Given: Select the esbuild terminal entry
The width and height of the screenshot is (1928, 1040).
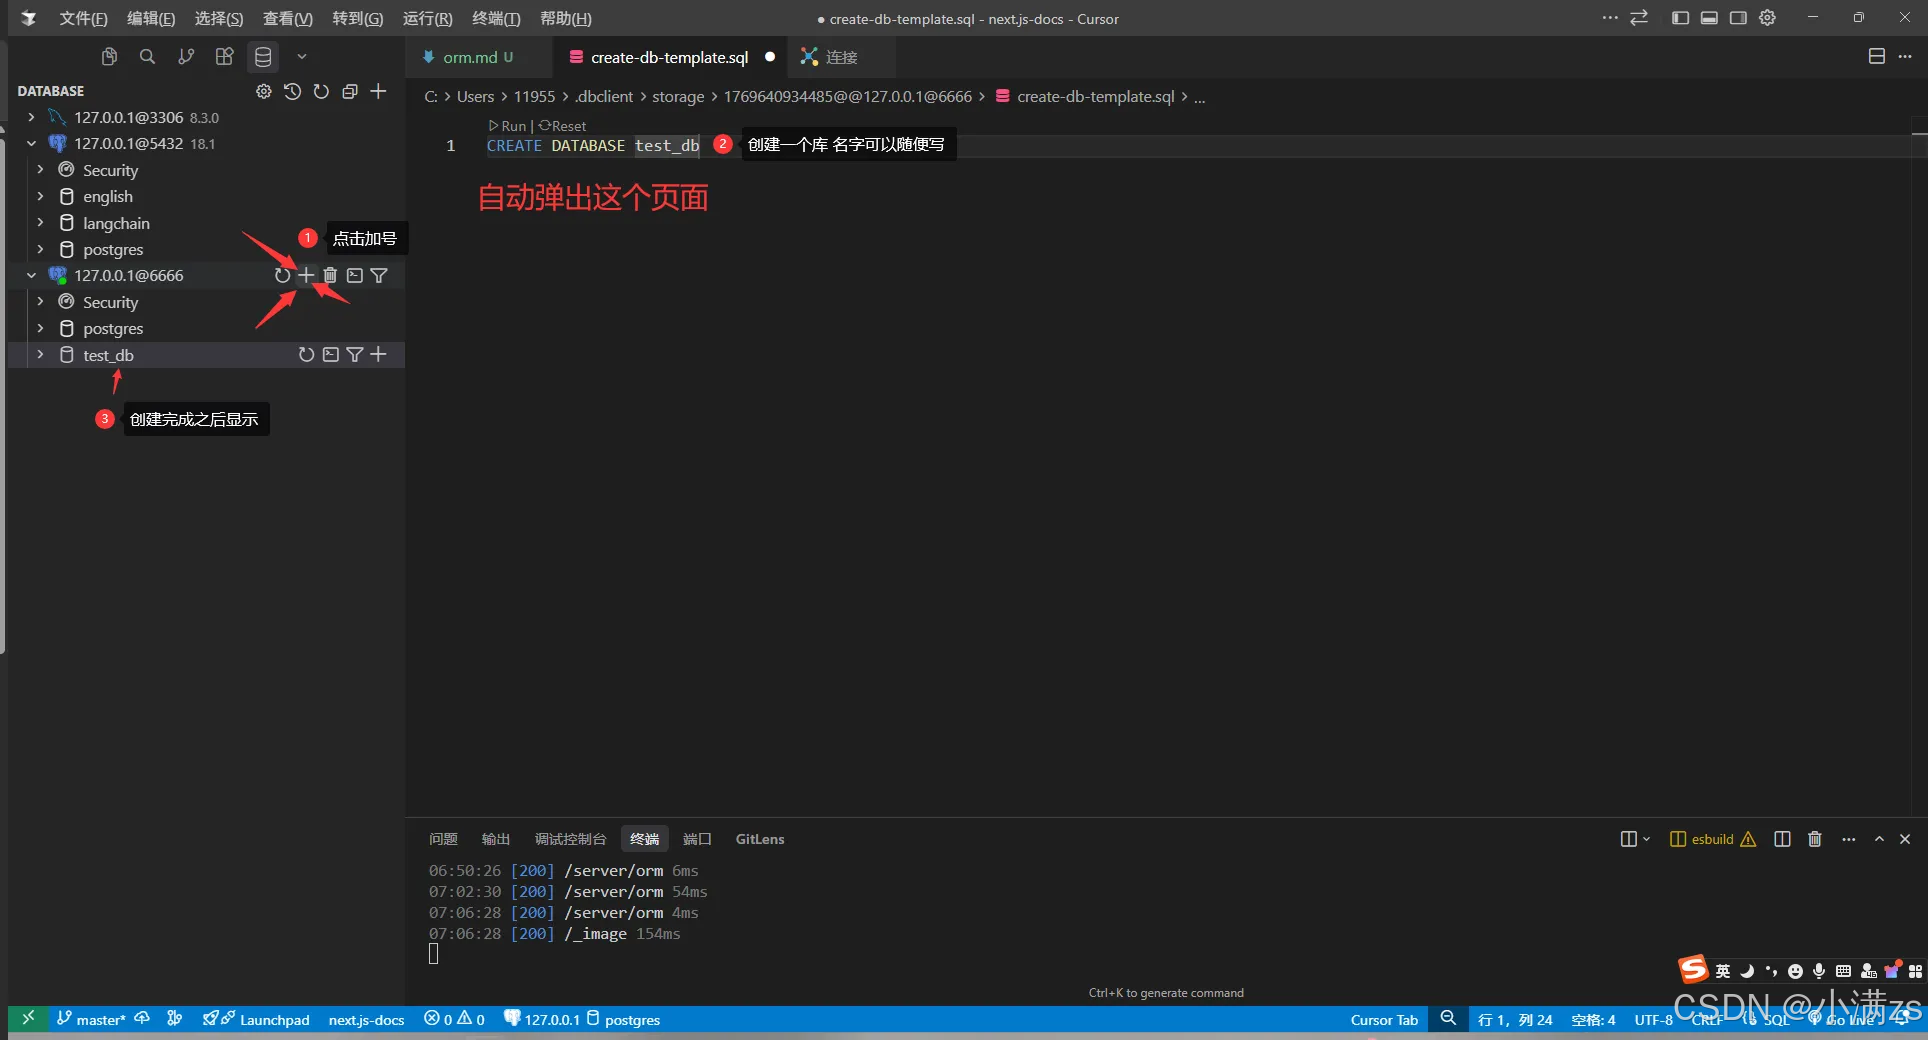Looking at the screenshot, I should 1712,839.
